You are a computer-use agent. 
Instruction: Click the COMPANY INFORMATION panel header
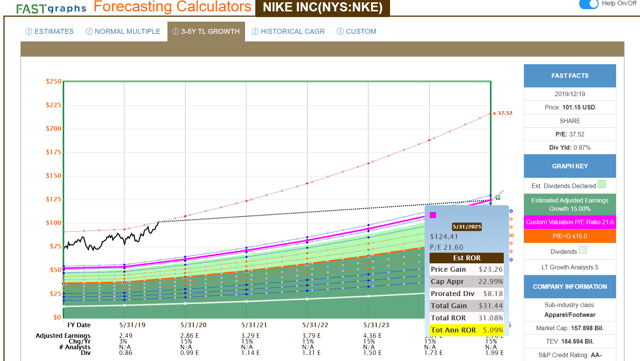[x=570, y=286]
